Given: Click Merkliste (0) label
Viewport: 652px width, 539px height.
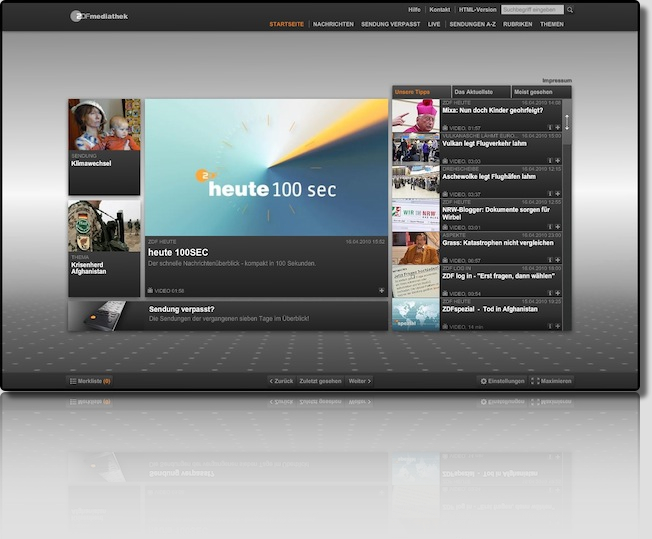Looking at the screenshot, I should pyautogui.click(x=94, y=381).
